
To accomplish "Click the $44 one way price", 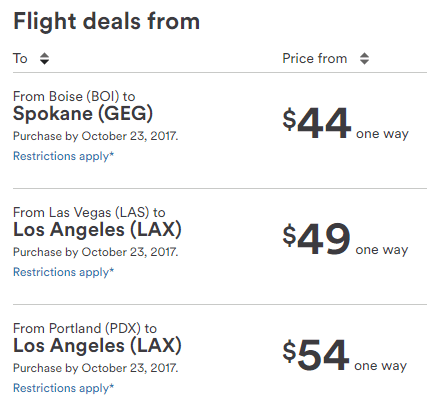I will (x=345, y=123).
